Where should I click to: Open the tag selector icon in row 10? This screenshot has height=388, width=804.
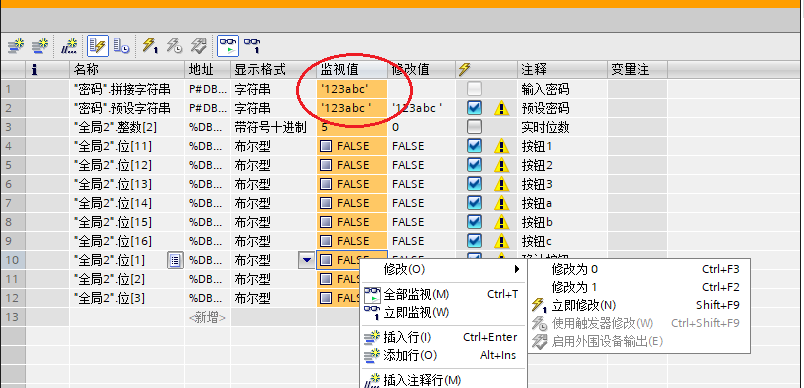pos(175,260)
